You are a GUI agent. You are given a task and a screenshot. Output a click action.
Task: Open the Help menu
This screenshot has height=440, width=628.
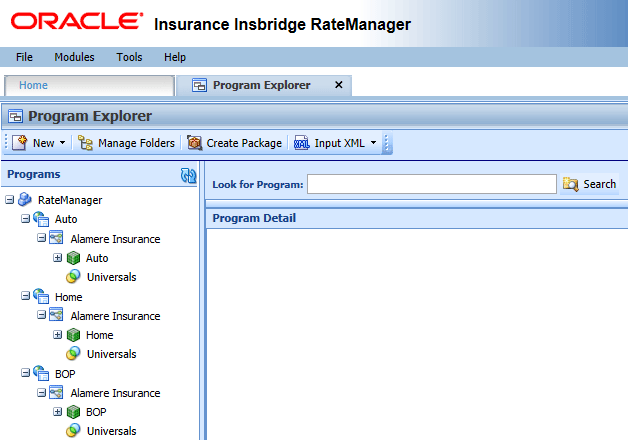[175, 57]
